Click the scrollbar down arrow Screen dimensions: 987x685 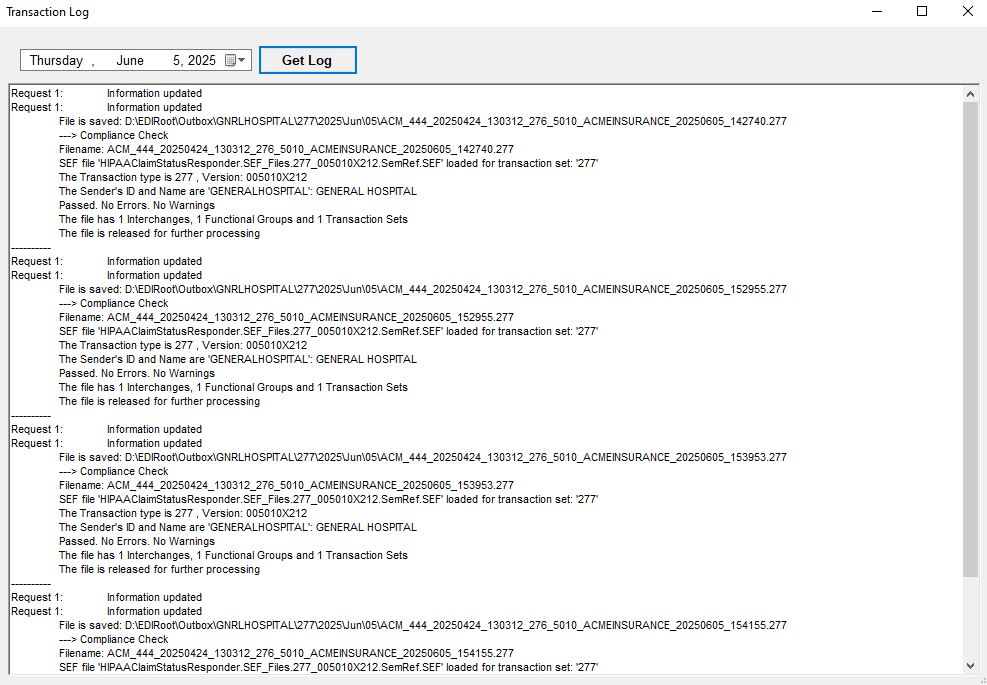(970, 665)
